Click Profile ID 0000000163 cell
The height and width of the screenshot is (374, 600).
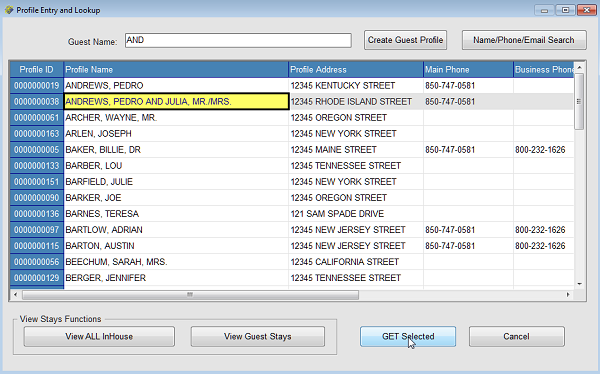(x=37, y=134)
